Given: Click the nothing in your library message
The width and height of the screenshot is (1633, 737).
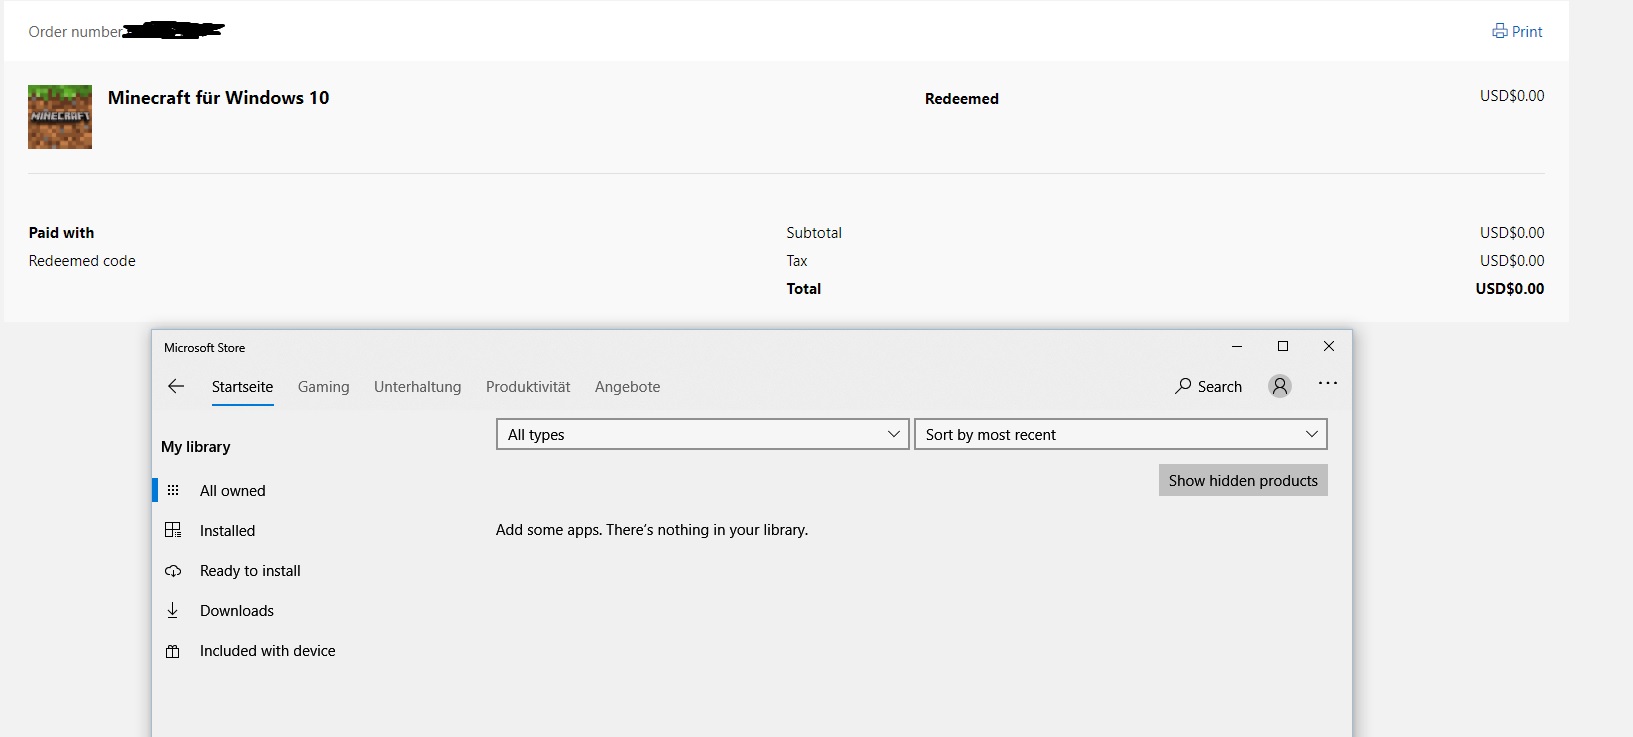Looking at the screenshot, I should click(x=652, y=530).
